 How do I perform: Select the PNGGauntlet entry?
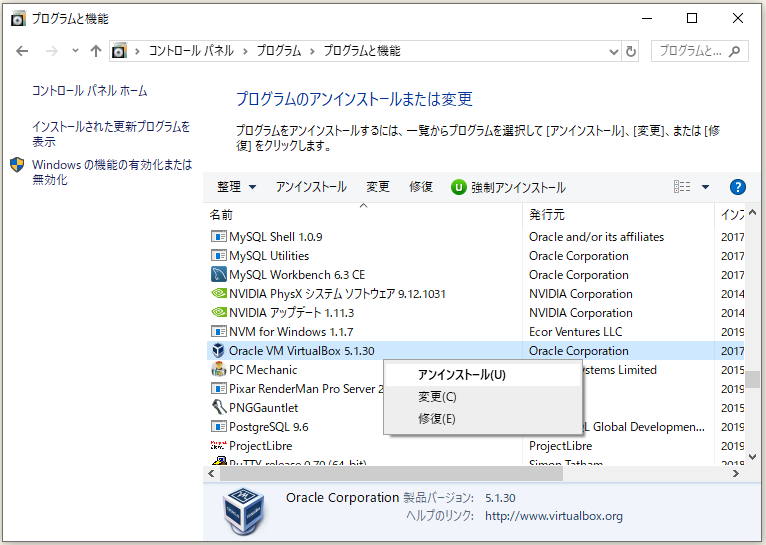coord(263,408)
